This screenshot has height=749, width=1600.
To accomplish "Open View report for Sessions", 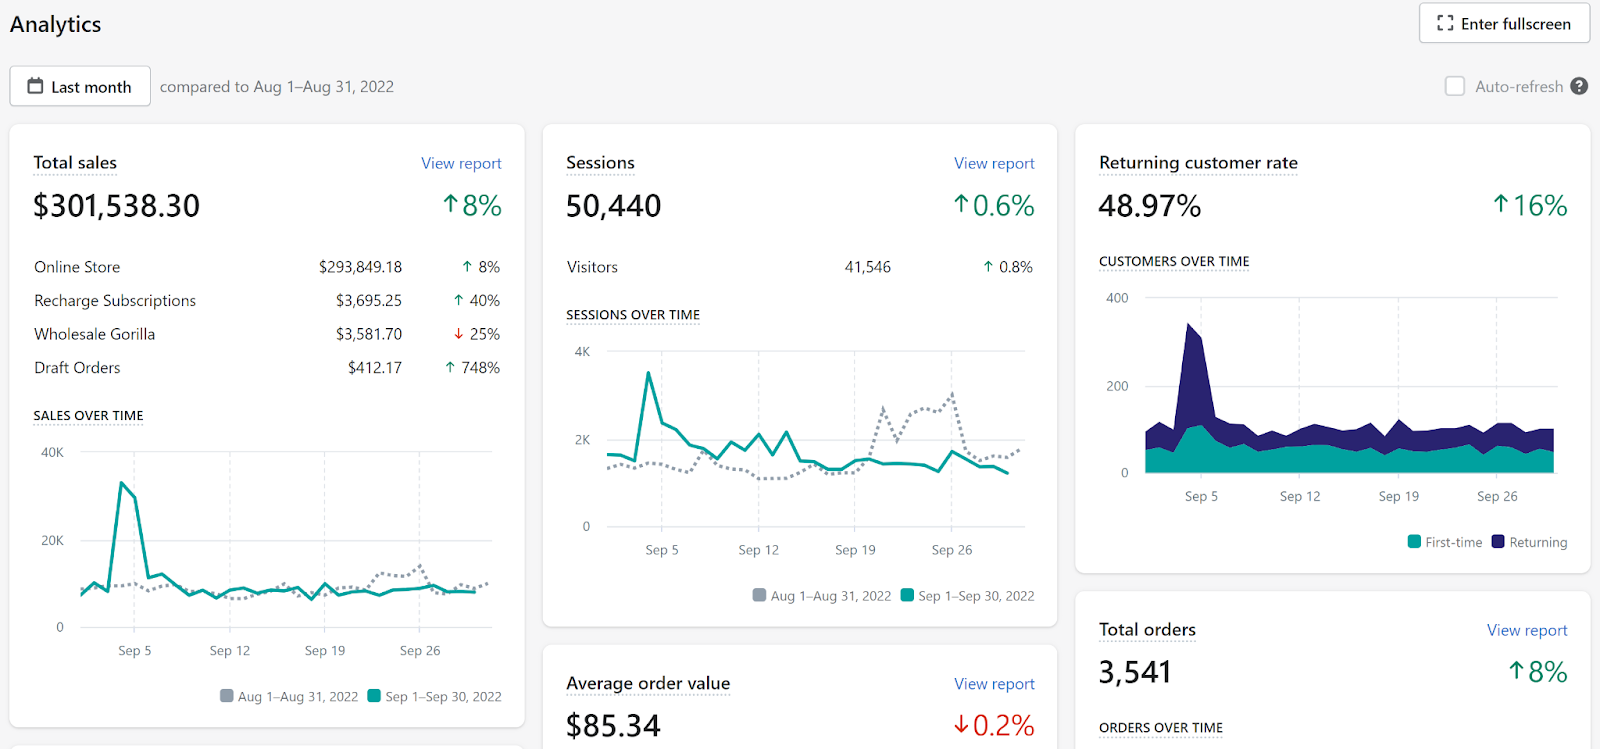I will pyautogui.click(x=994, y=163).
